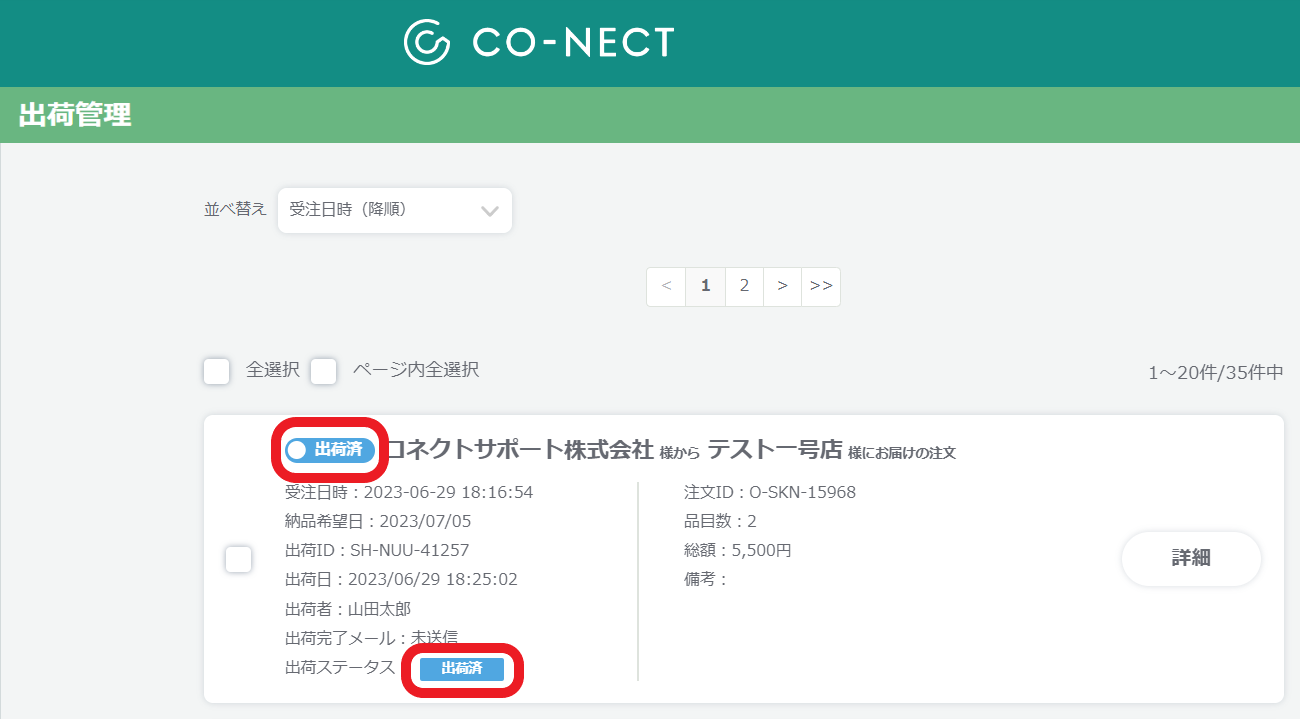Open the 並べ替え sort dropdown
This screenshot has height=719, width=1300.
tap(395, 210)
